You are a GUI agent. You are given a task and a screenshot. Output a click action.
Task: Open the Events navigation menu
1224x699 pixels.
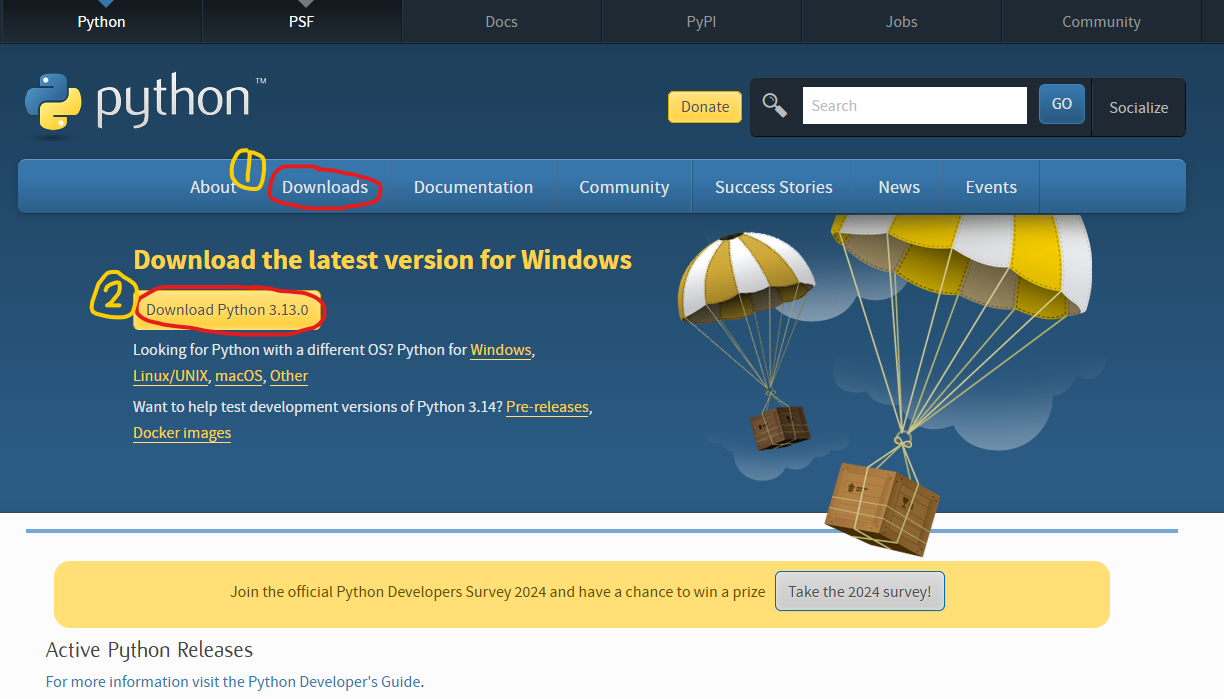point(991,187)
